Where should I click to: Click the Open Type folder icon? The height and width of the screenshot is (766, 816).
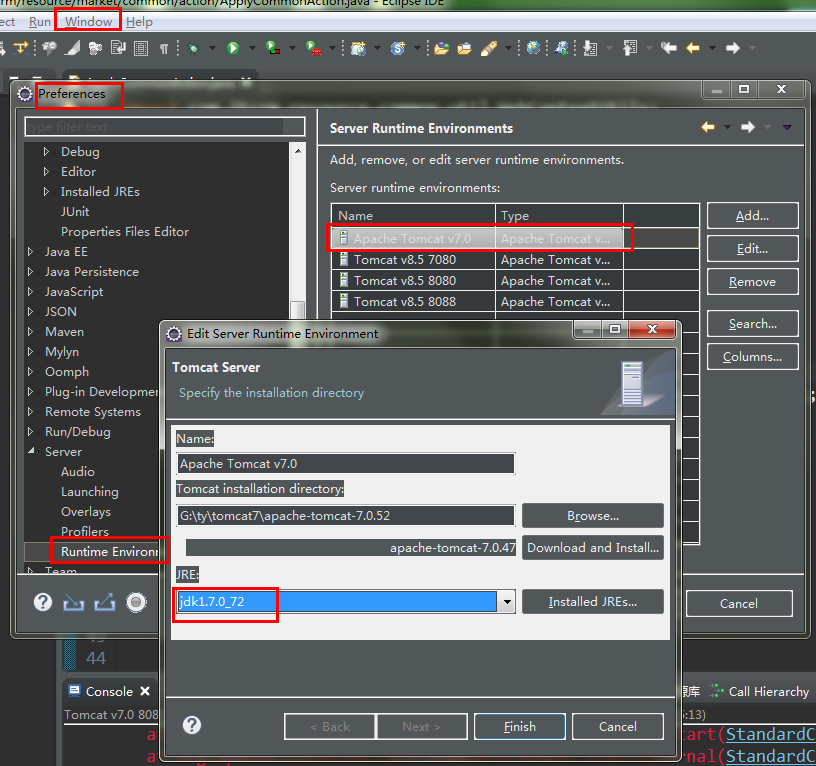[x=441, y=49]
